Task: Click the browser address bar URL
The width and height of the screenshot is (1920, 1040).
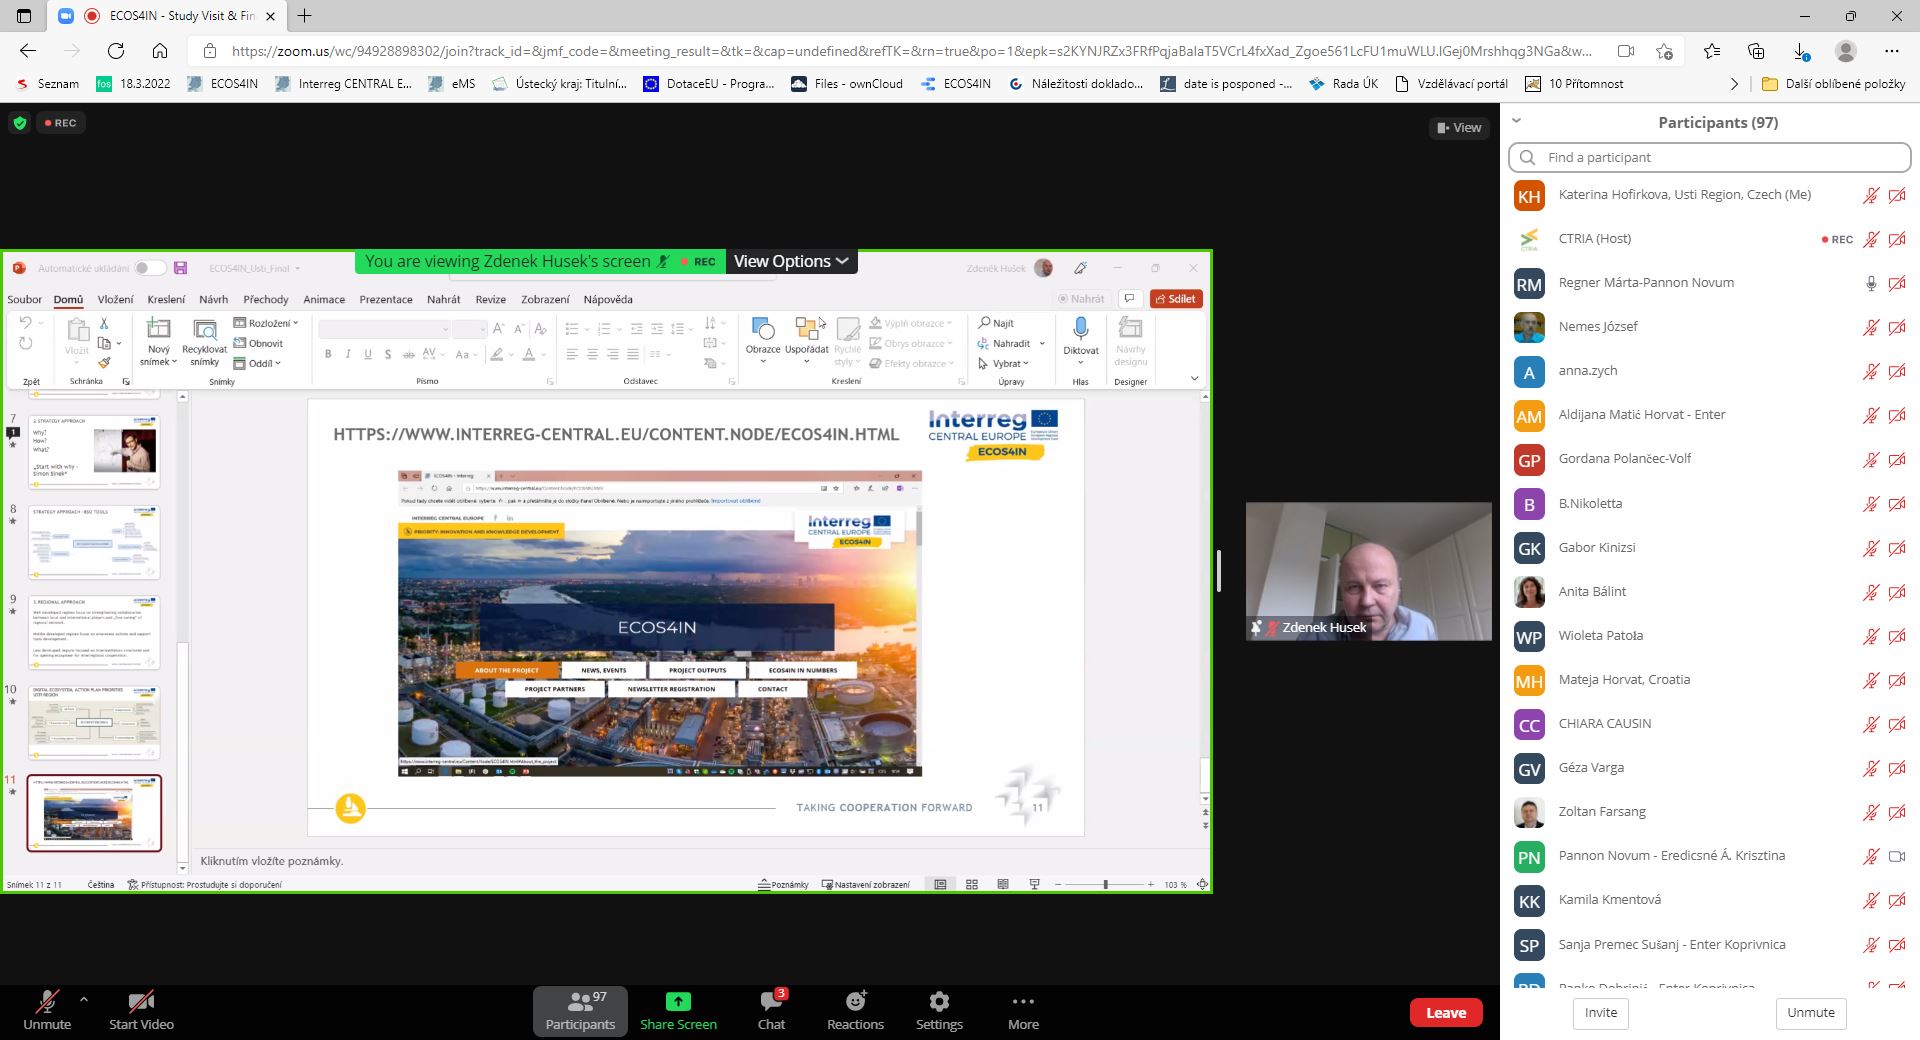Action: click(910, 51)
